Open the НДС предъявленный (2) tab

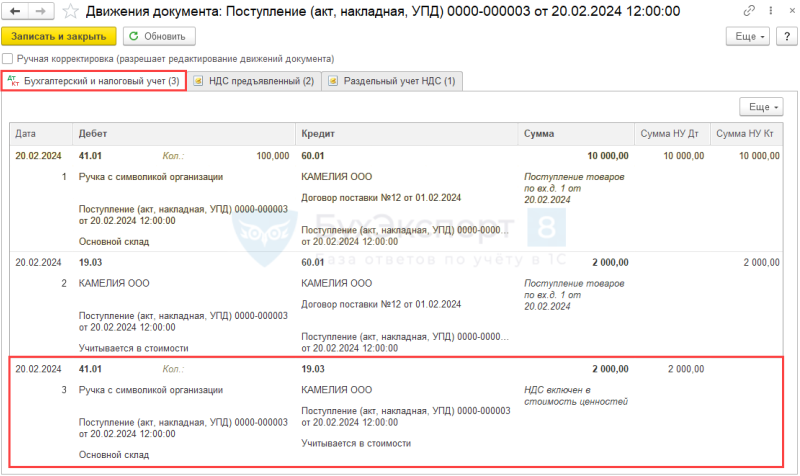[254, 81]
